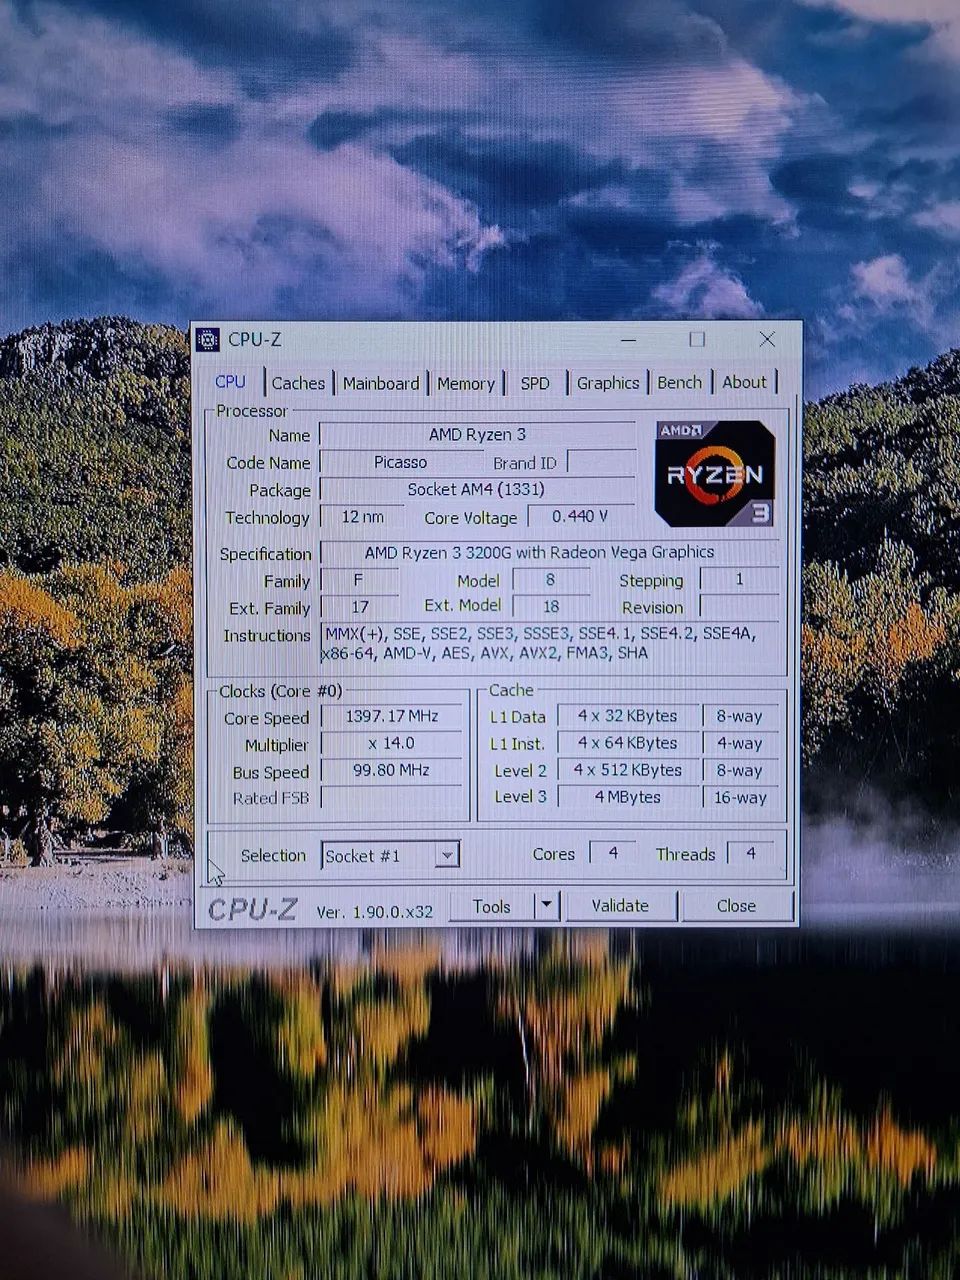This screenshot has width=960, height=1280.
Task: Switch to the Graphics tab
Action: click(x=608, y=383)
